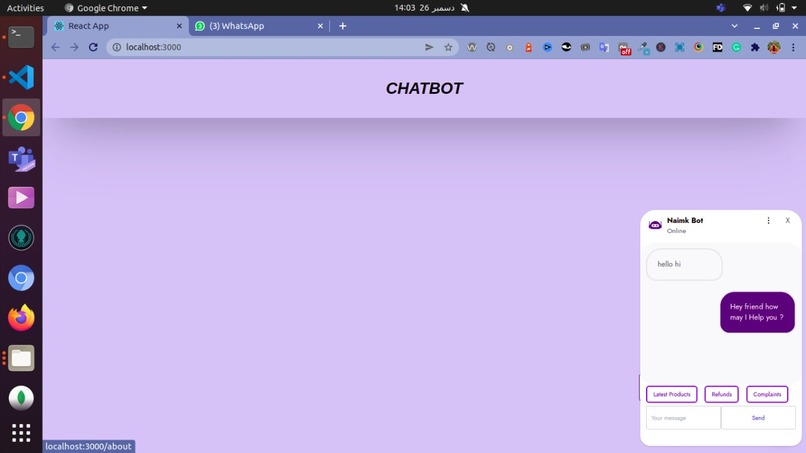Open a new Chrome tab
This screenshot has width=806, height=453.
point(342,26)
